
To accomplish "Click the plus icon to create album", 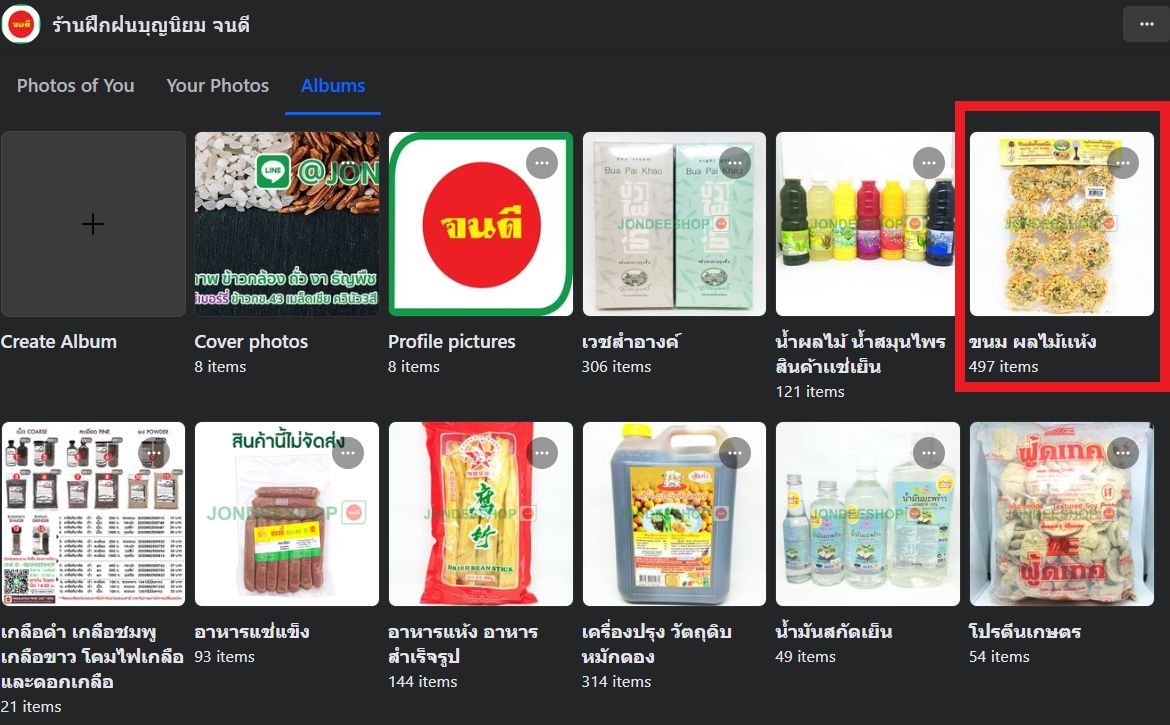I will [x=93, y=224].
